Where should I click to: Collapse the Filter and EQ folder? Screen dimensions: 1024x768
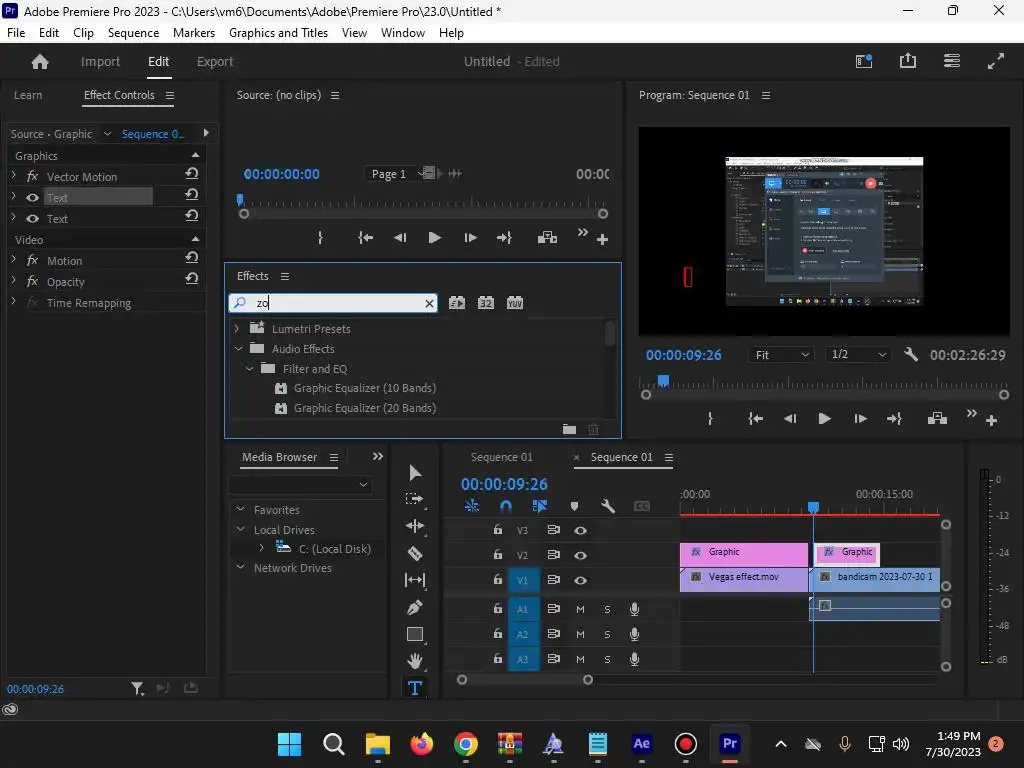(x=249, y=368)
